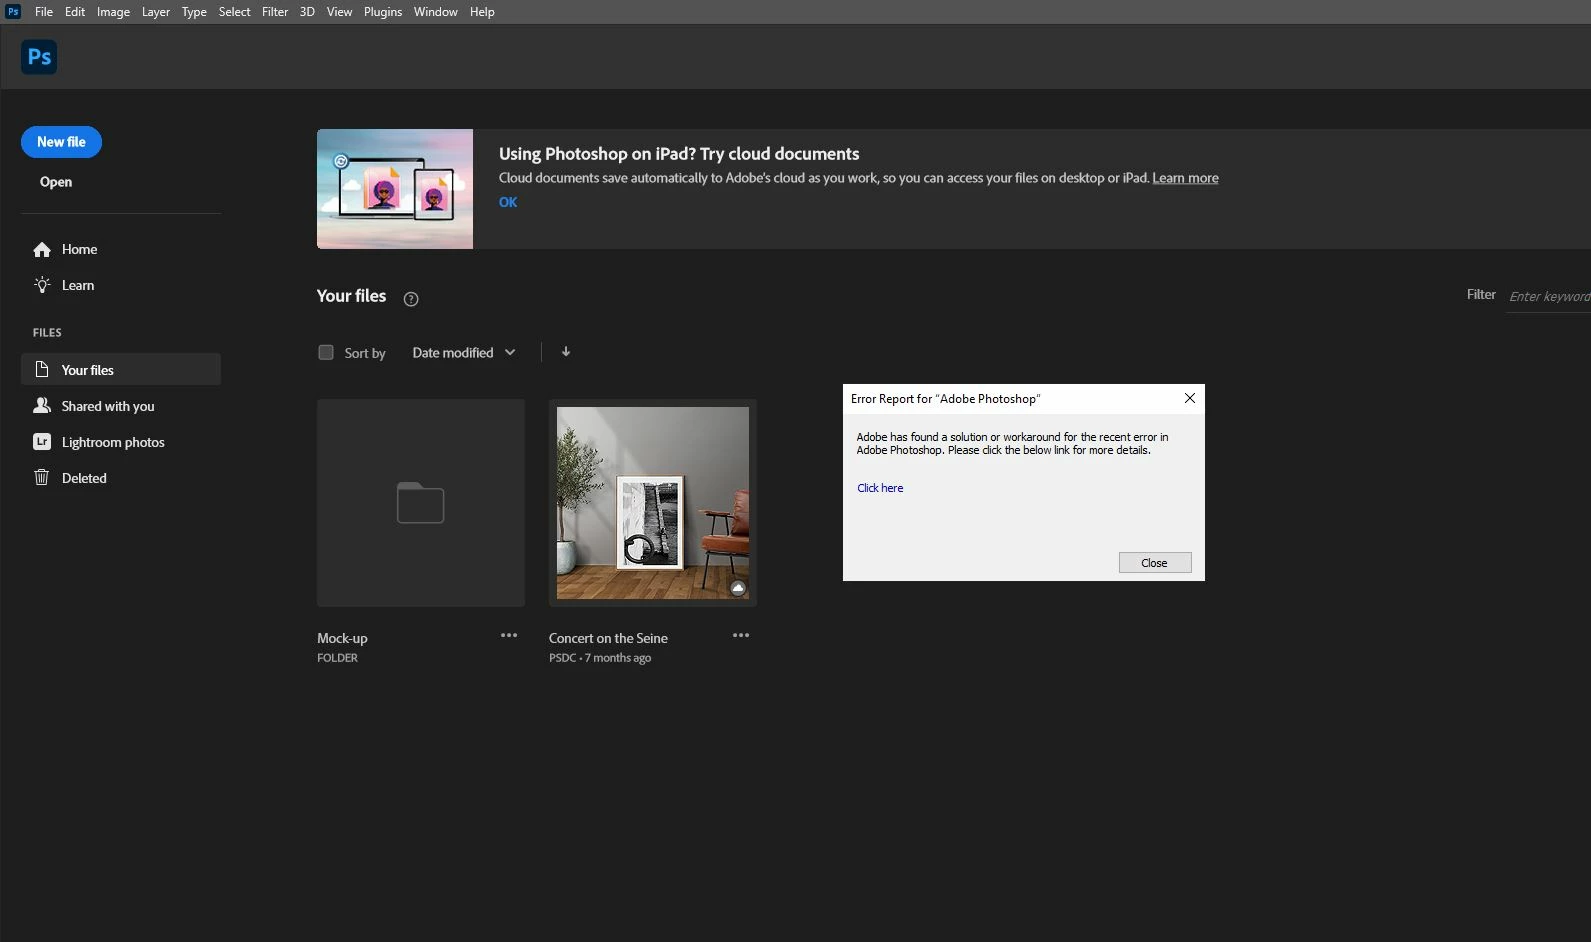Open Concert on the Seine options menu
Image resolution: width=1591 pixels, height=942 pixels.
tap(741, 636)
